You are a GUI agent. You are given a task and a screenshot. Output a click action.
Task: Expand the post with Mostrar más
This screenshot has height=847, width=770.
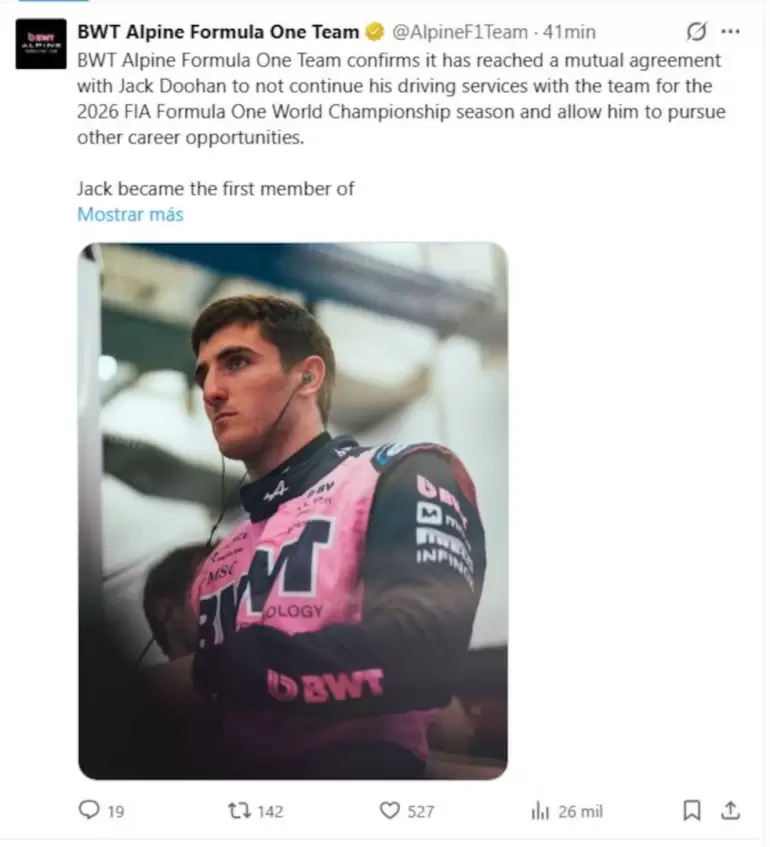(130, 214)
